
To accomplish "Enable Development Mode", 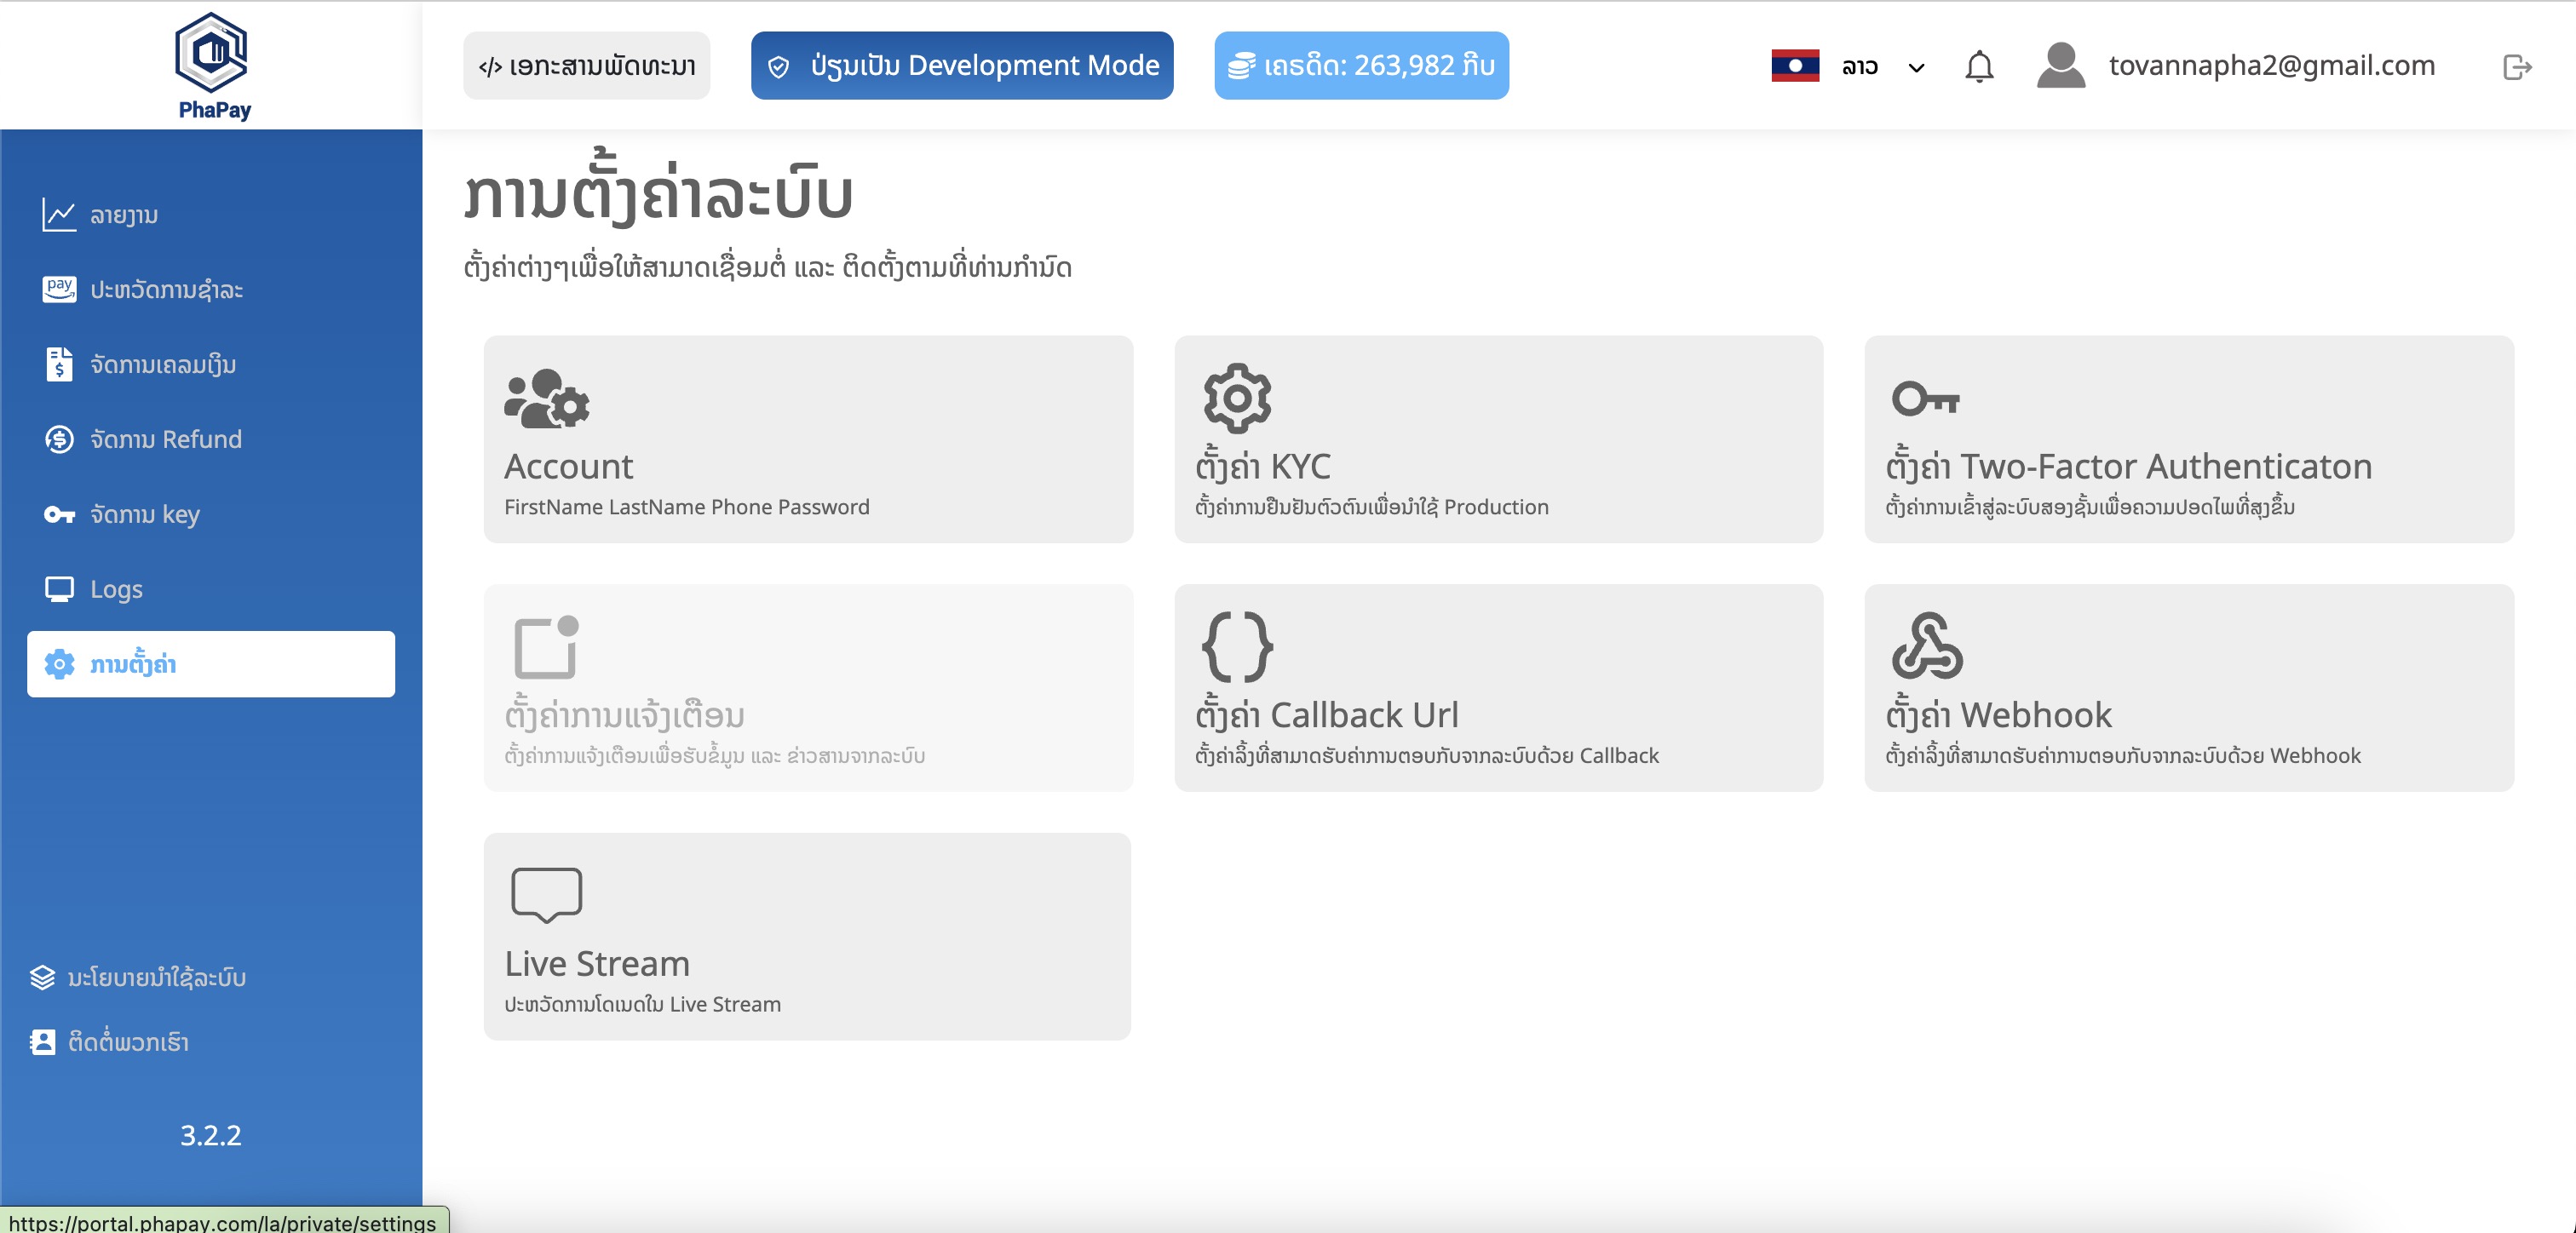I will pyautogui.click(x=962, y=65).
